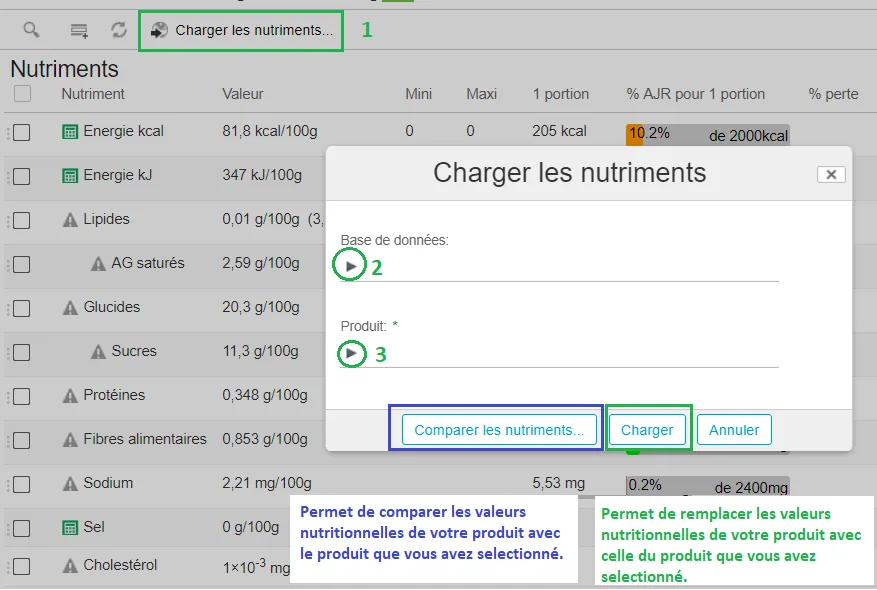Click warning triangle icon next to Sodium
Image resolution: width=877 pixels, height=590 pixels.
70,484
